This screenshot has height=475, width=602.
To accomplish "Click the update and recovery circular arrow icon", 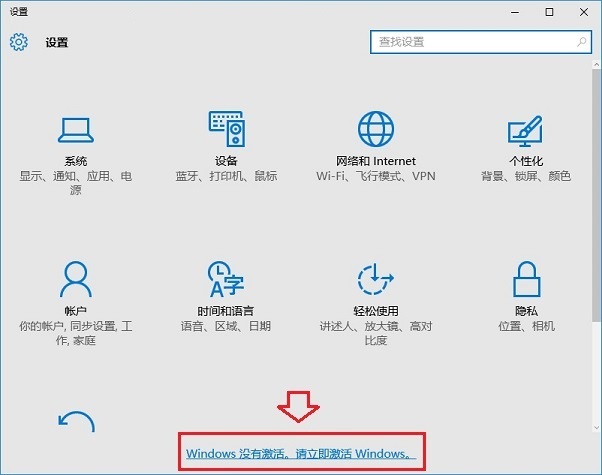I will pyautogui.click(x=76, y=422).
